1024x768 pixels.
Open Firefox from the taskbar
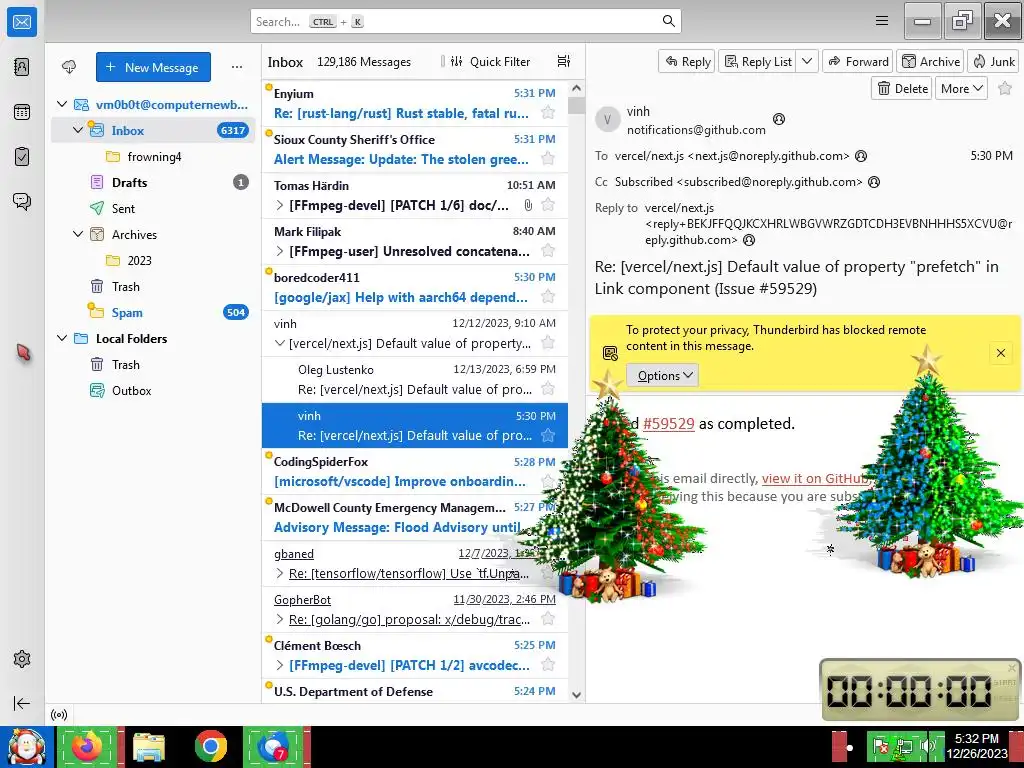click(x=88, y=746)
